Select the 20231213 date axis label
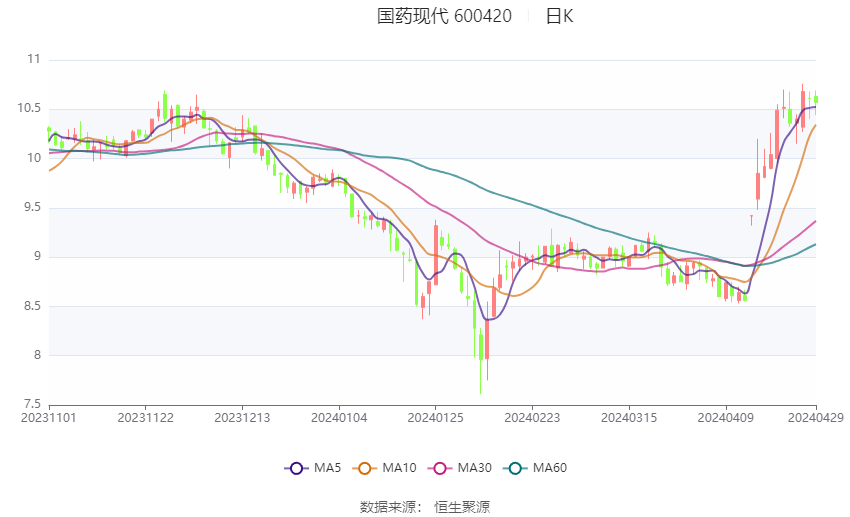 click(242, 418)
